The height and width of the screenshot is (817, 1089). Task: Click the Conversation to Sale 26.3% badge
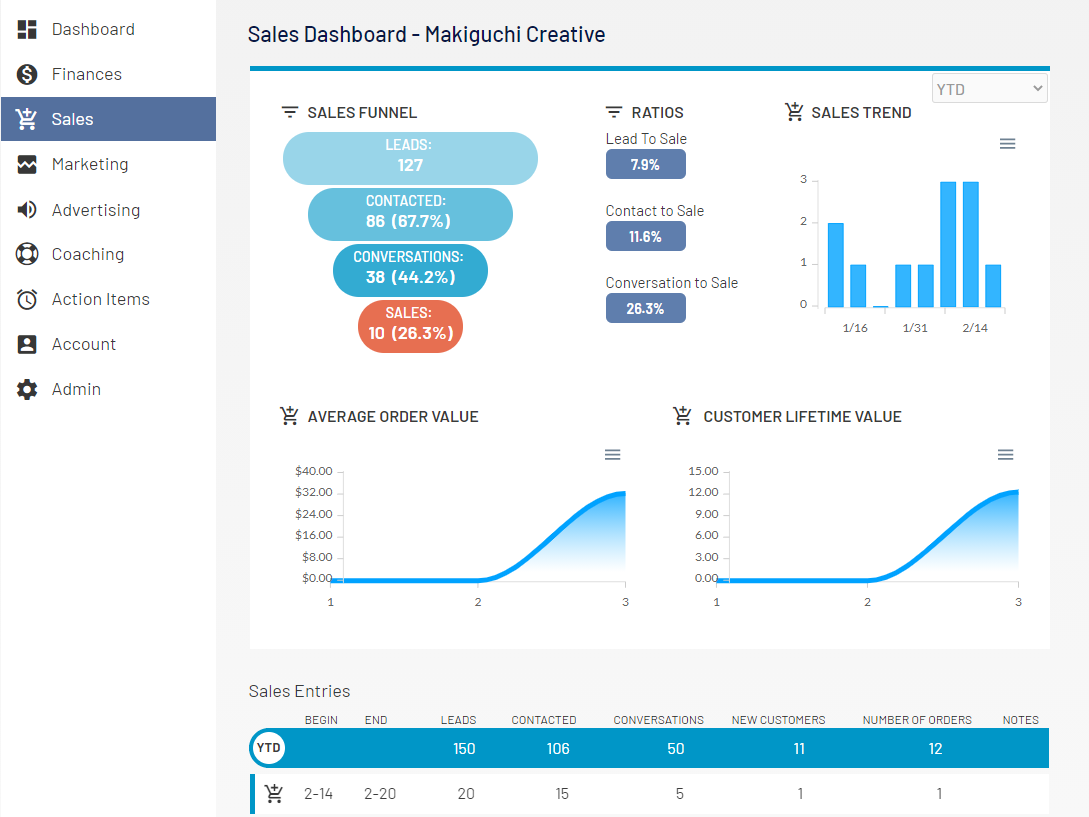(x=645, y=308)
